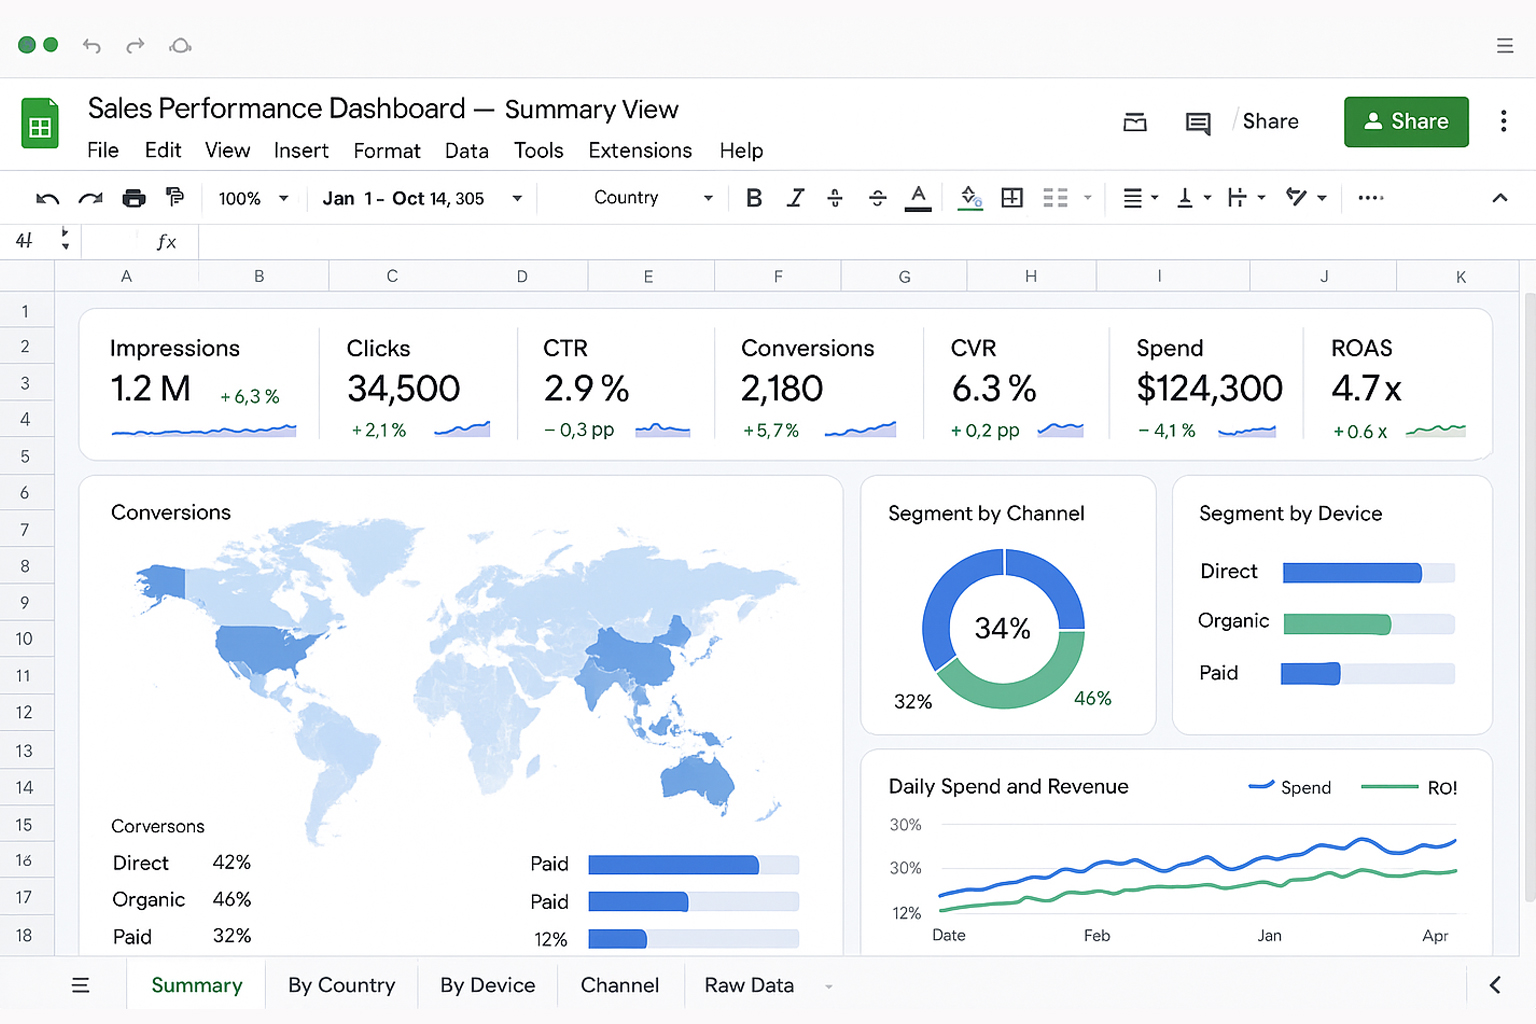This screenshot has width=1536, height=1024.
Task: Open the date range dropdown
Action: [x=420, y=198]
